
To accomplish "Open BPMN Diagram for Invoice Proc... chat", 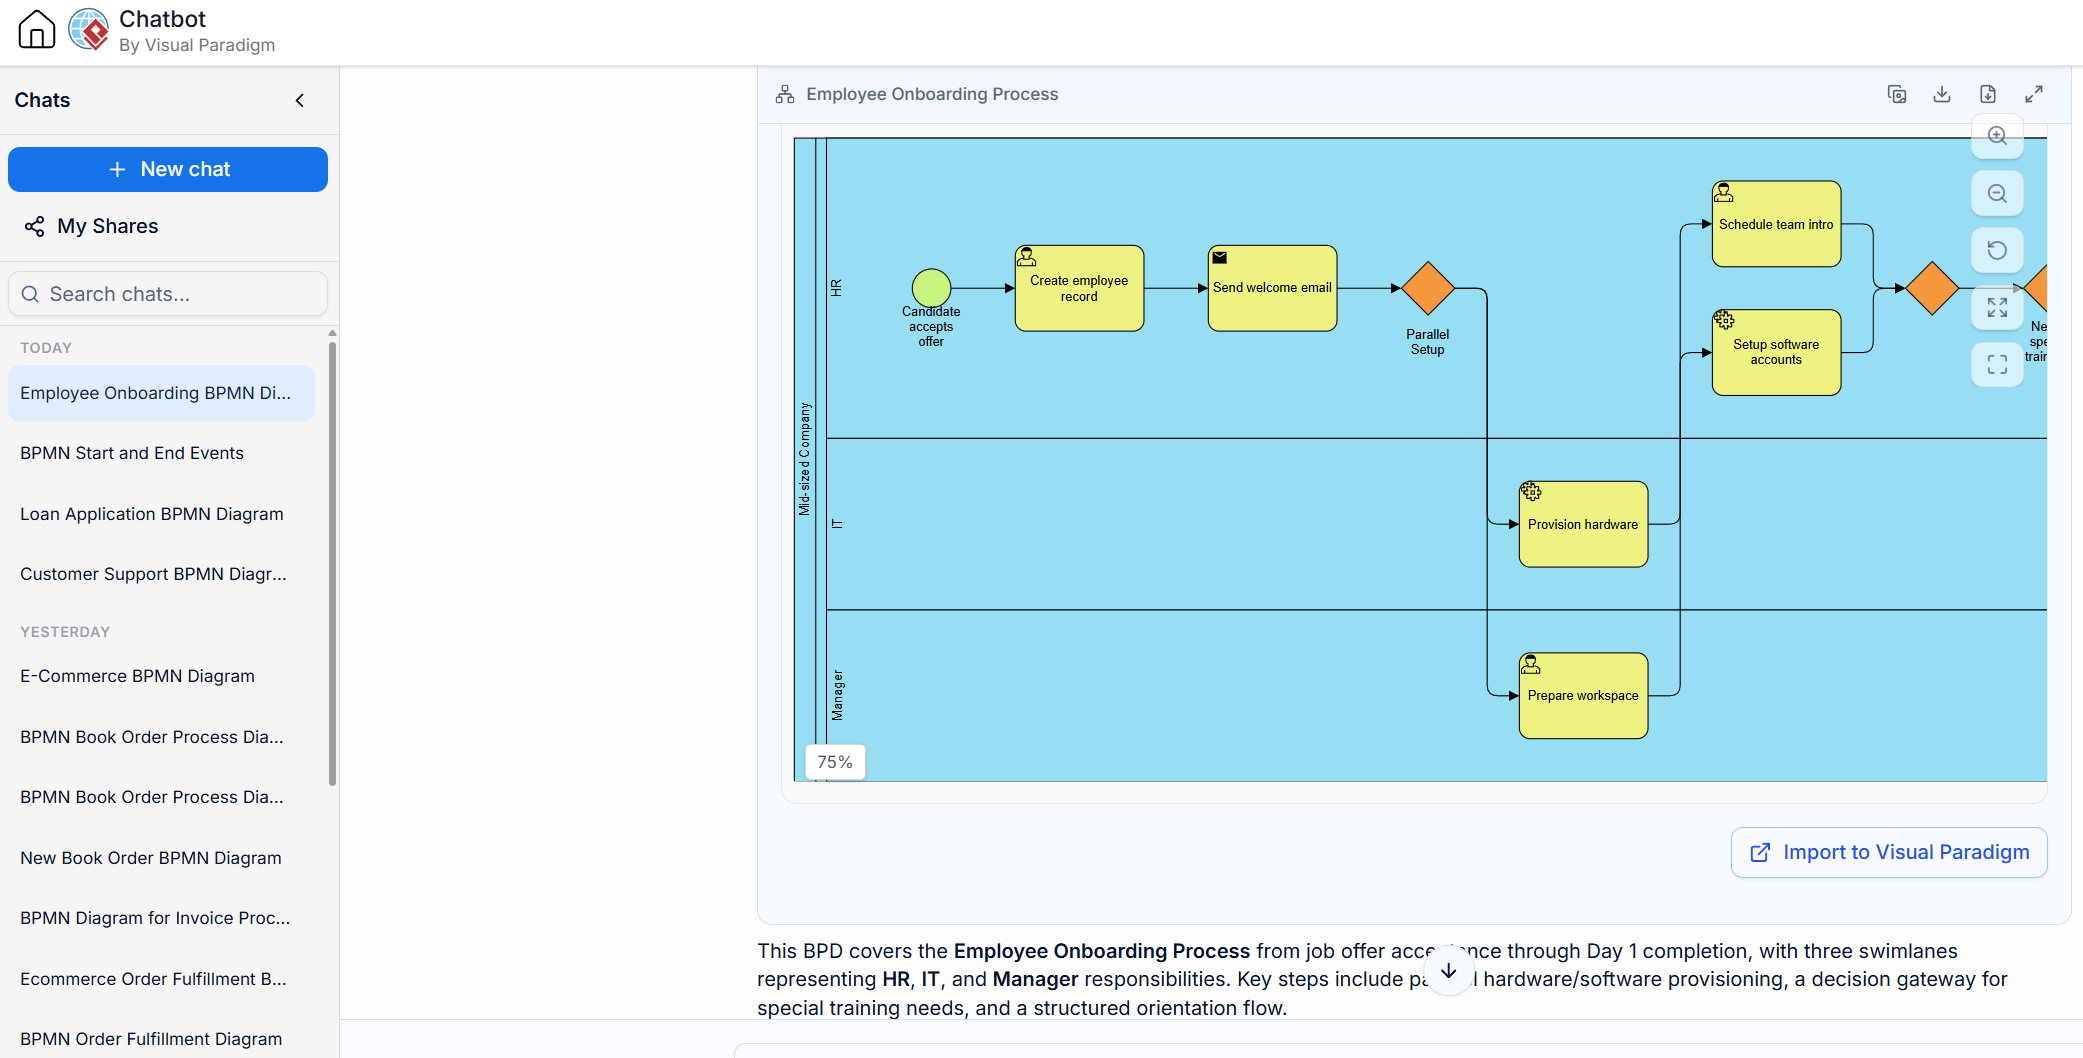I will pos(161,918).
